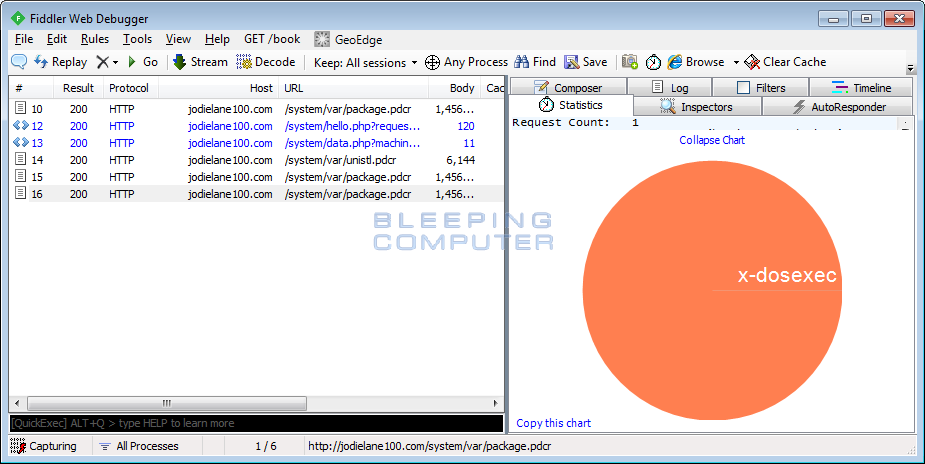Click URL /system/data.php in session 13
Viewport: 925px width, 464px height.
click(x=352, y=143)
